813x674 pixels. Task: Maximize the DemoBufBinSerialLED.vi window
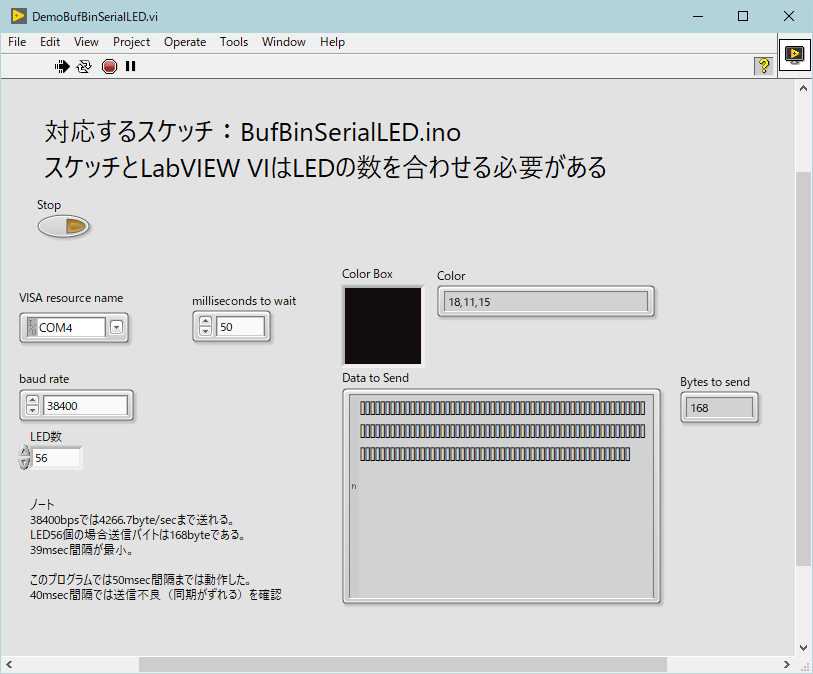pos(743,16)
